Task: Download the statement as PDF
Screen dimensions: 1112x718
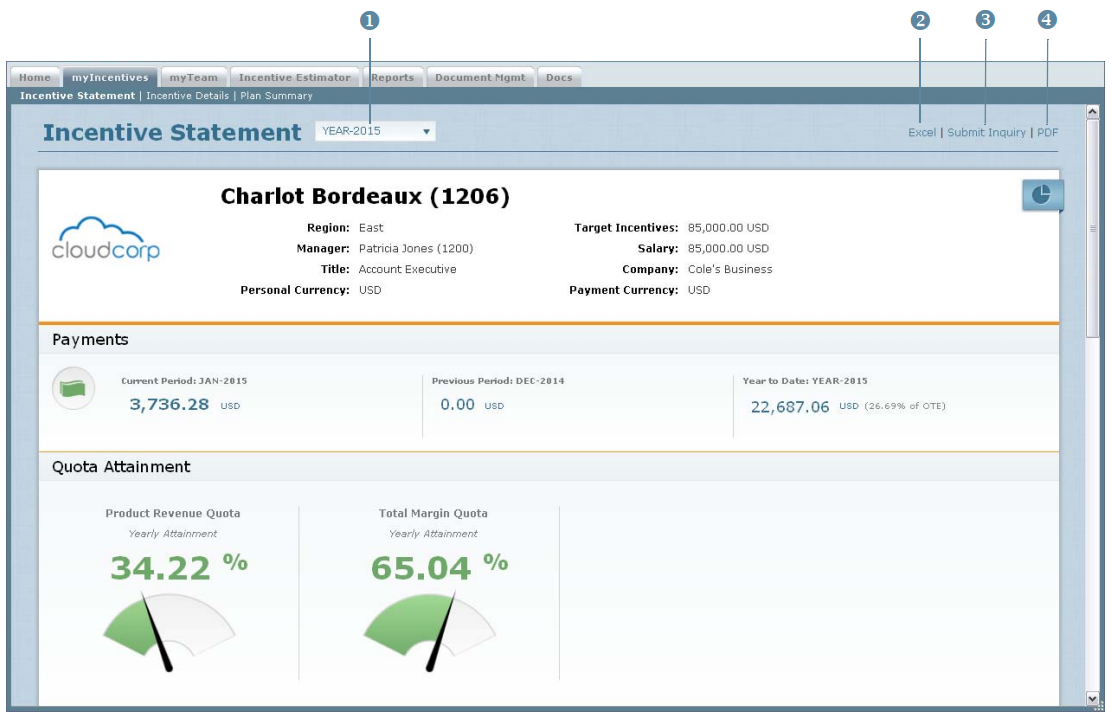Action: point(1047,133)
